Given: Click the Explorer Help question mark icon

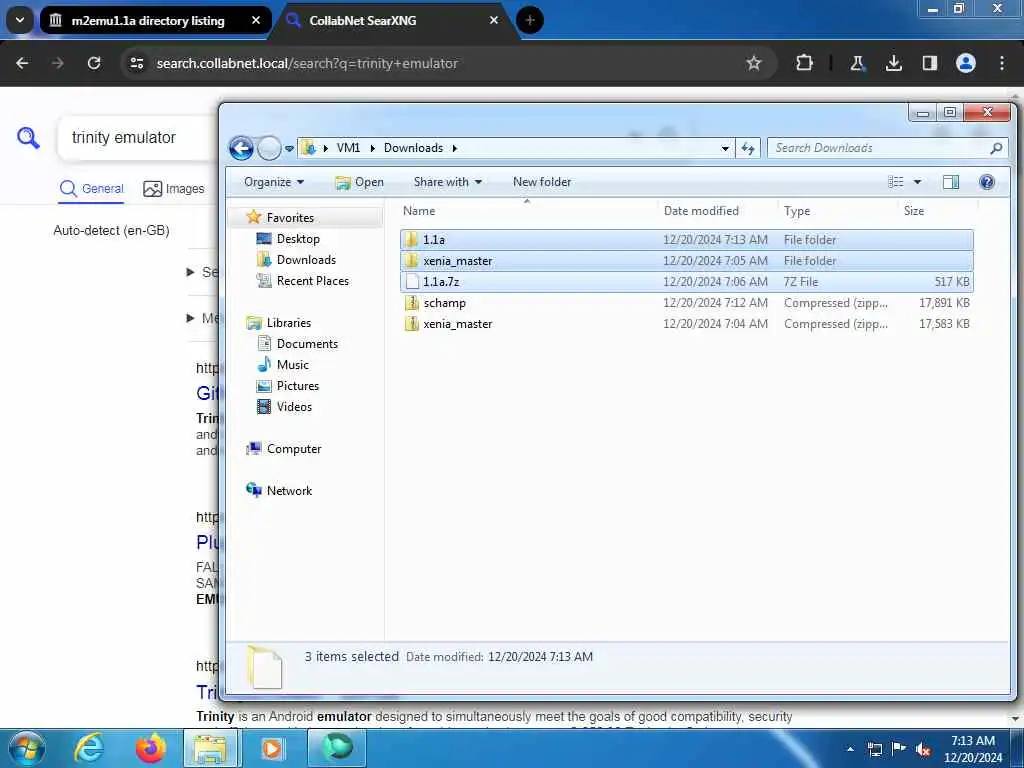Looking at the screenshot, I should tap(987, 182).
